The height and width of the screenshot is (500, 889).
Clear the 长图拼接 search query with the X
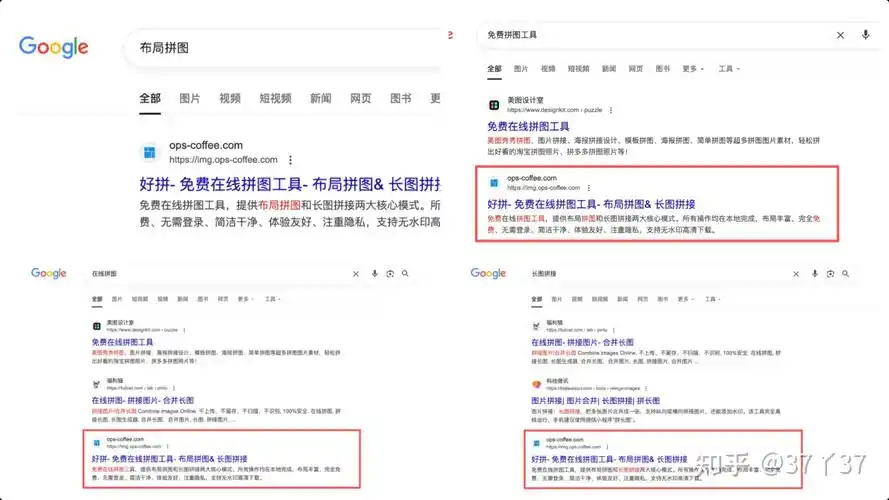(796, 274)
